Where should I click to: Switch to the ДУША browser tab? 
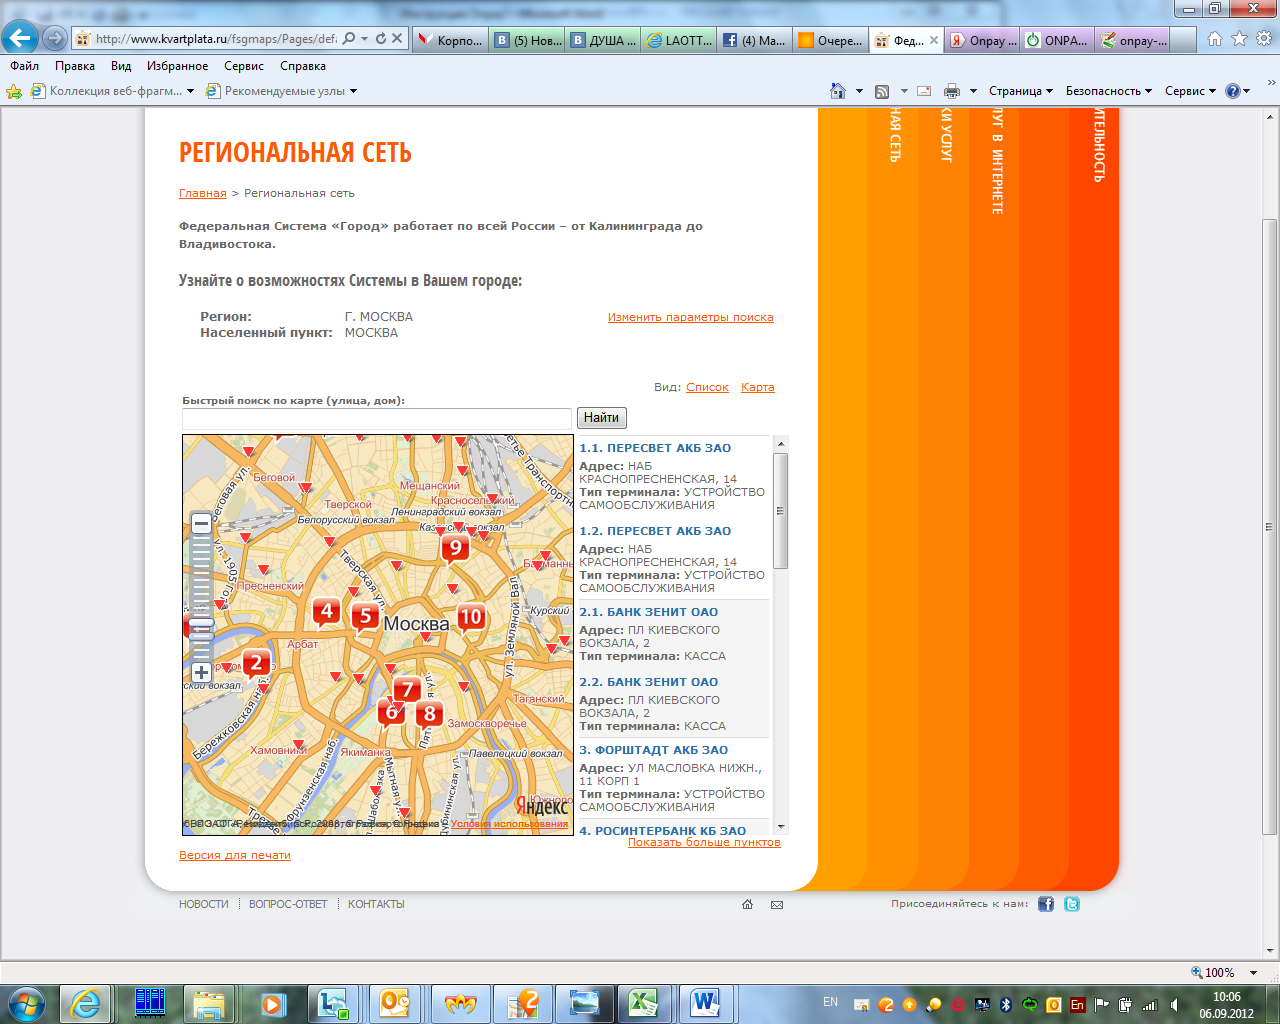604,40
